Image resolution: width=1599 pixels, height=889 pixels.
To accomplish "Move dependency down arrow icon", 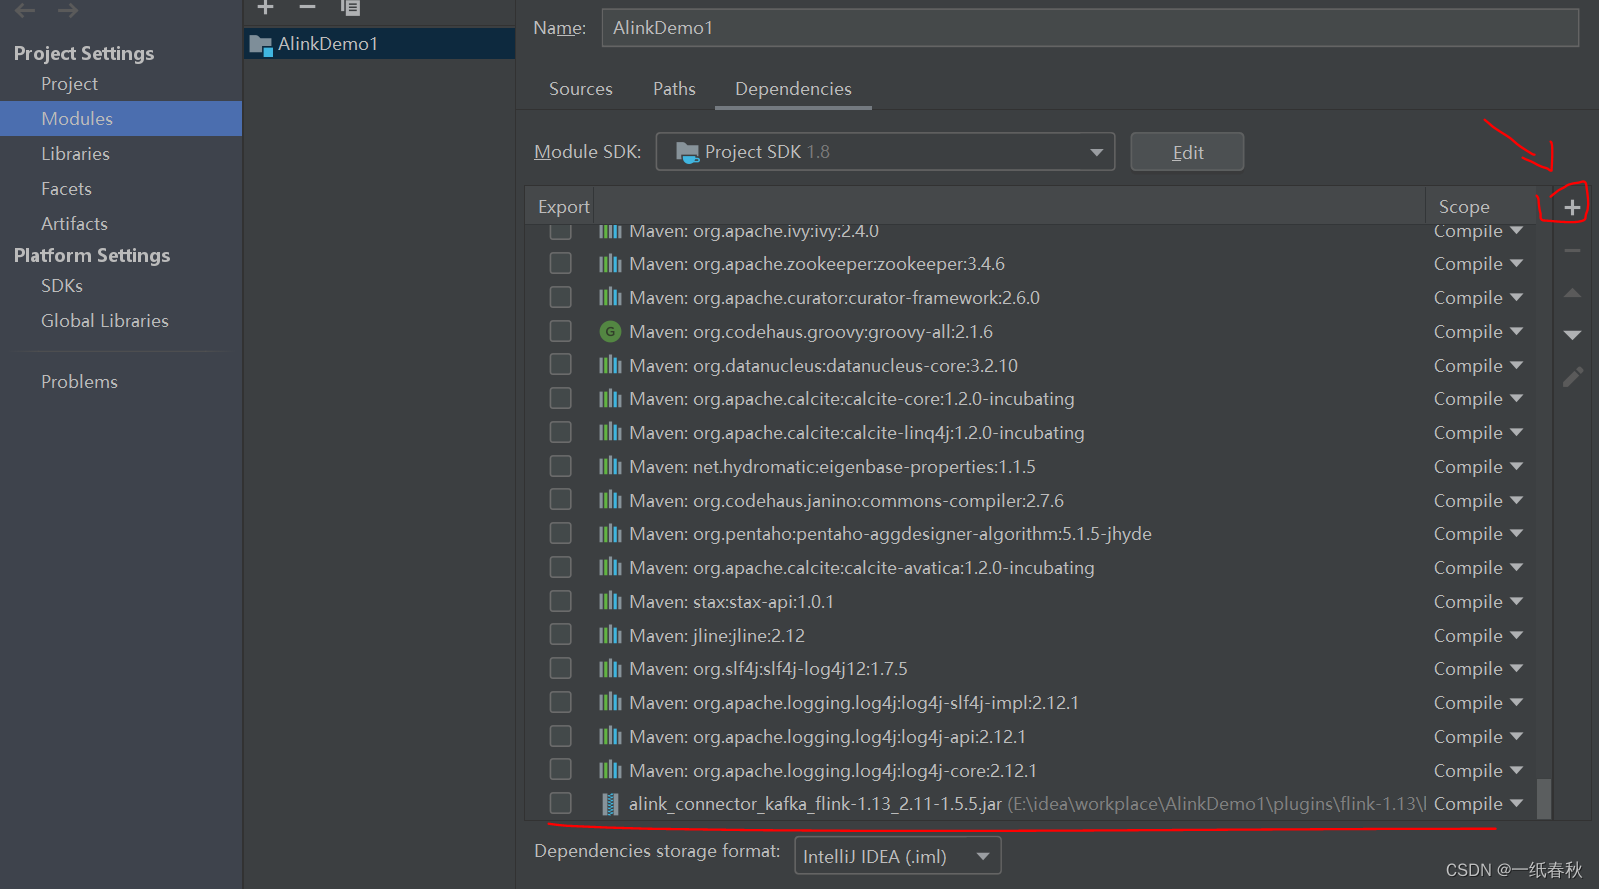I will 1572,335.
